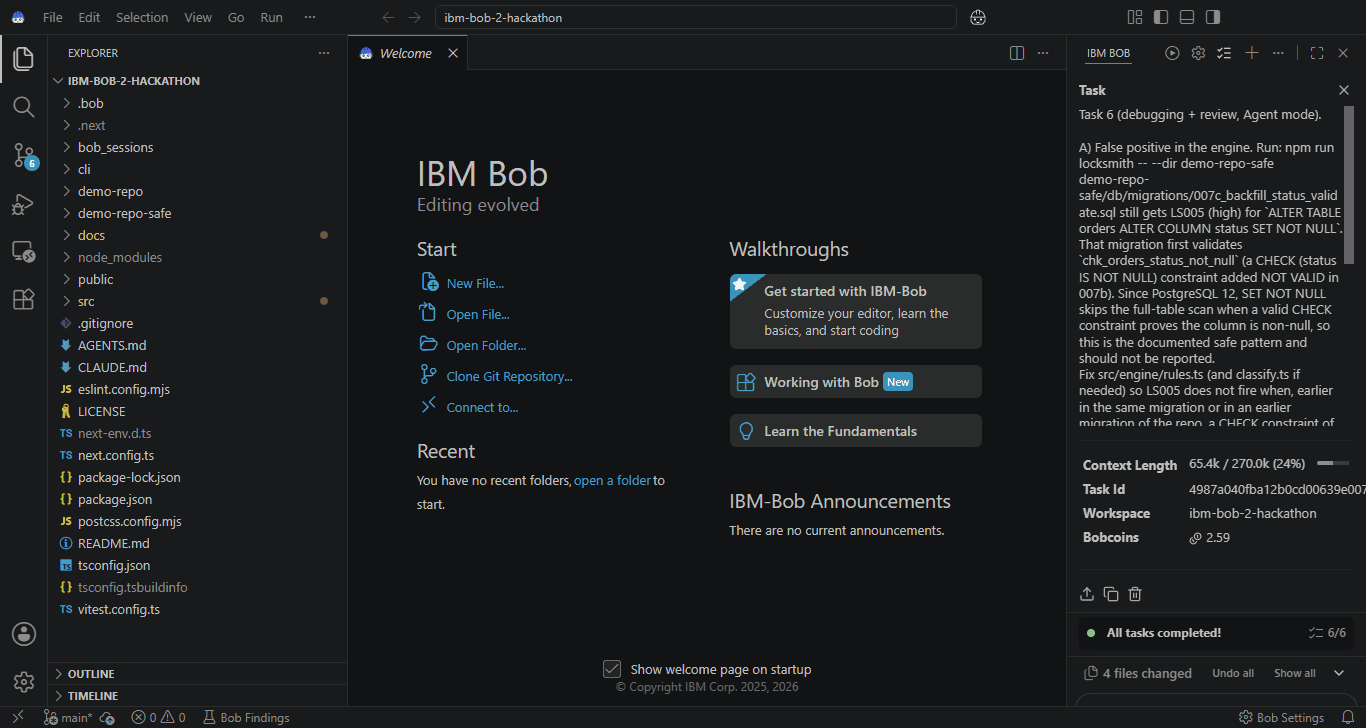Maximize the IBM Bob panel
1366x728 pixels.
tap(1317, 53)
